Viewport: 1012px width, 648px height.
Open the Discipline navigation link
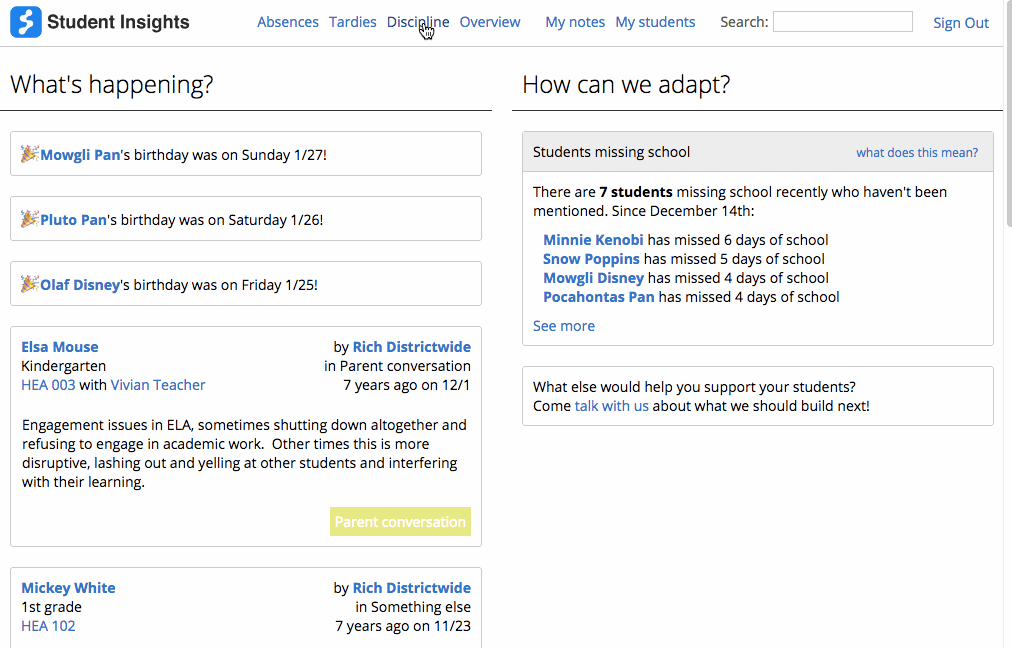coord(418,22)
